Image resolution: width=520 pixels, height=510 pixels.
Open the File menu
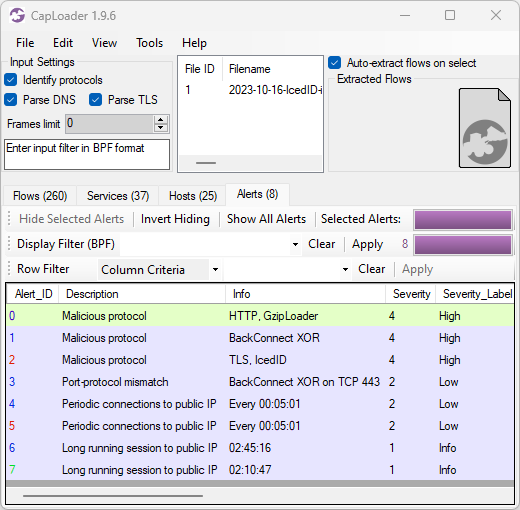[x=25, y=43]
